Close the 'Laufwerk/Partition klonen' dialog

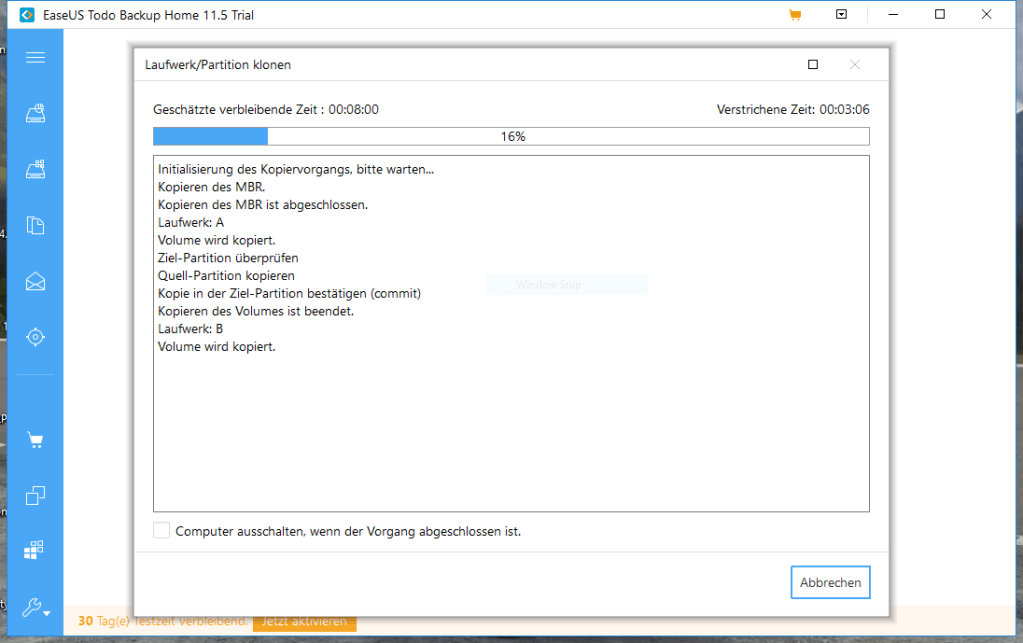pyautogui.click(x=854, y=65)
